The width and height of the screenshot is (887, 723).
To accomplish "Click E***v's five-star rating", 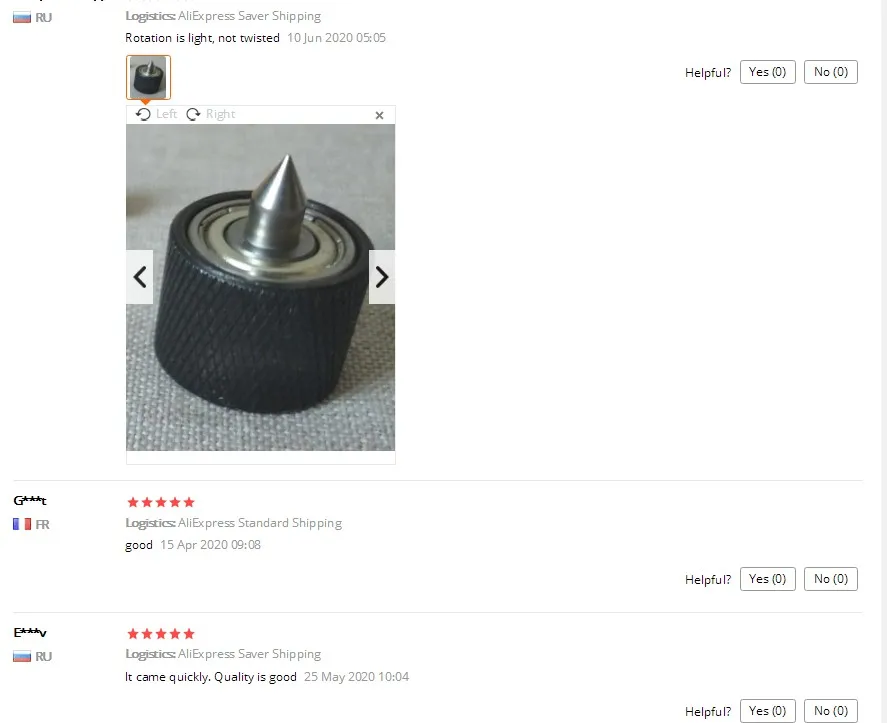I will coord(161,634).
